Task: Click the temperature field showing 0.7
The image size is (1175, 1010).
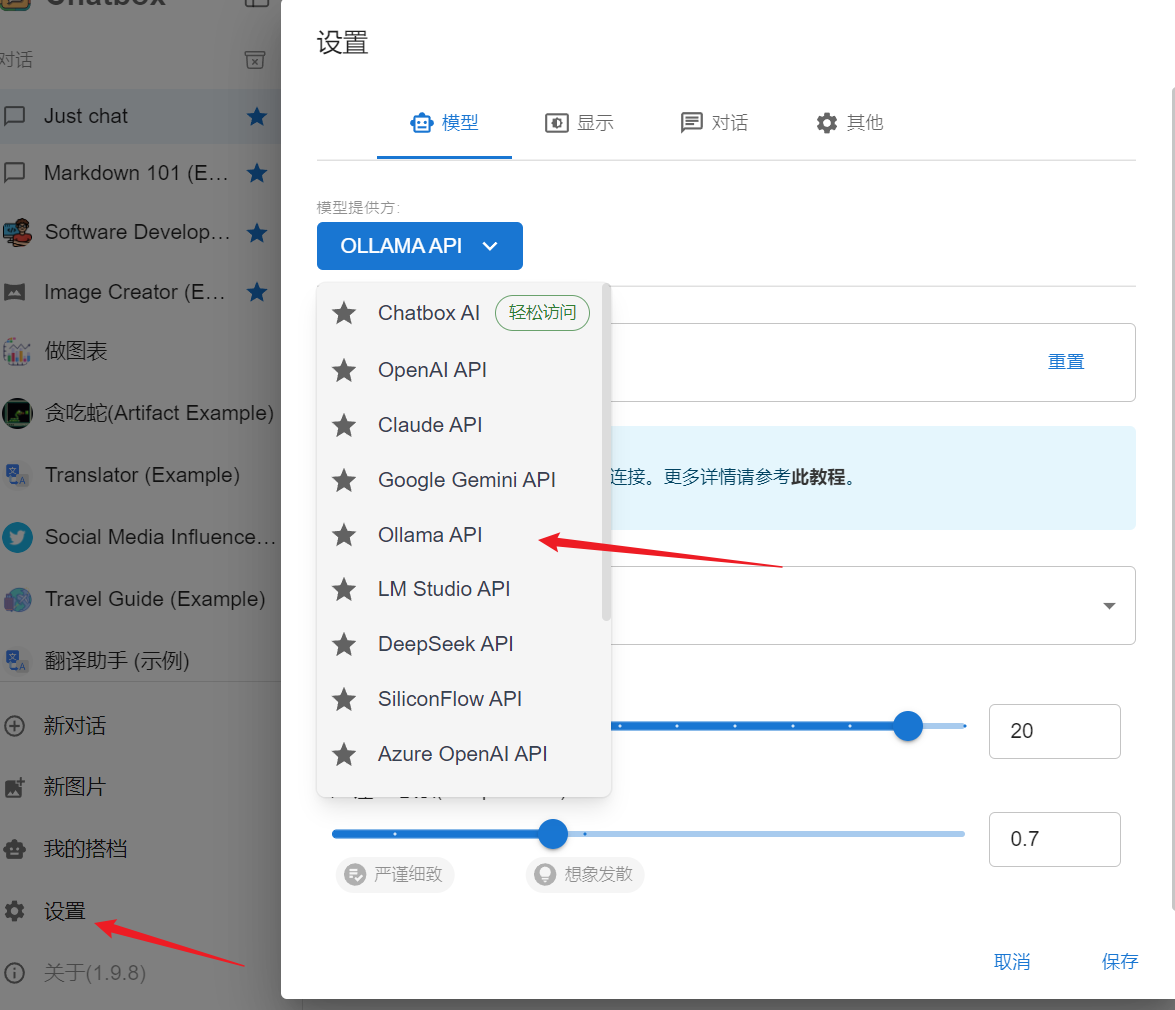Action: [1054, 839]
